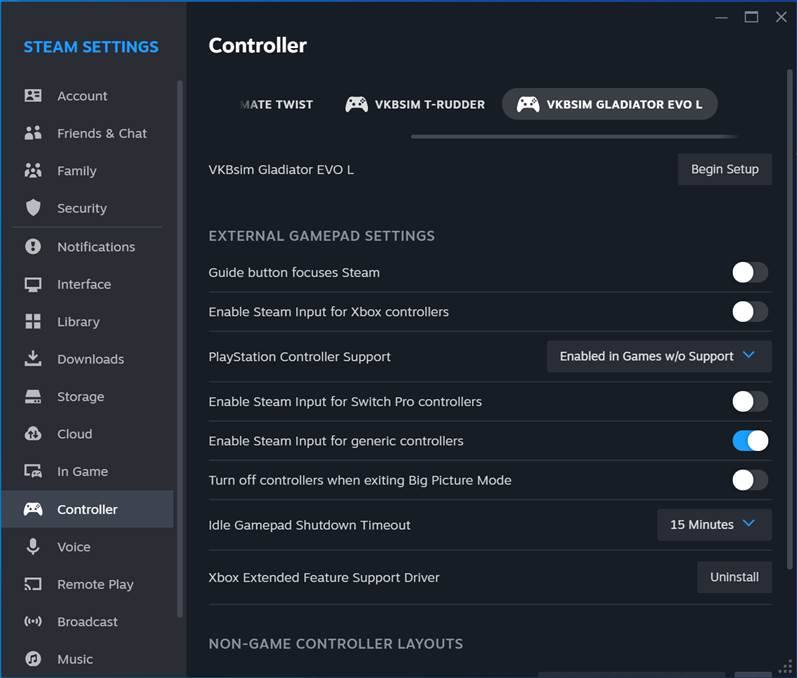Go to Friends & Chat settings
Screen dimensions: 797x678
87,133
